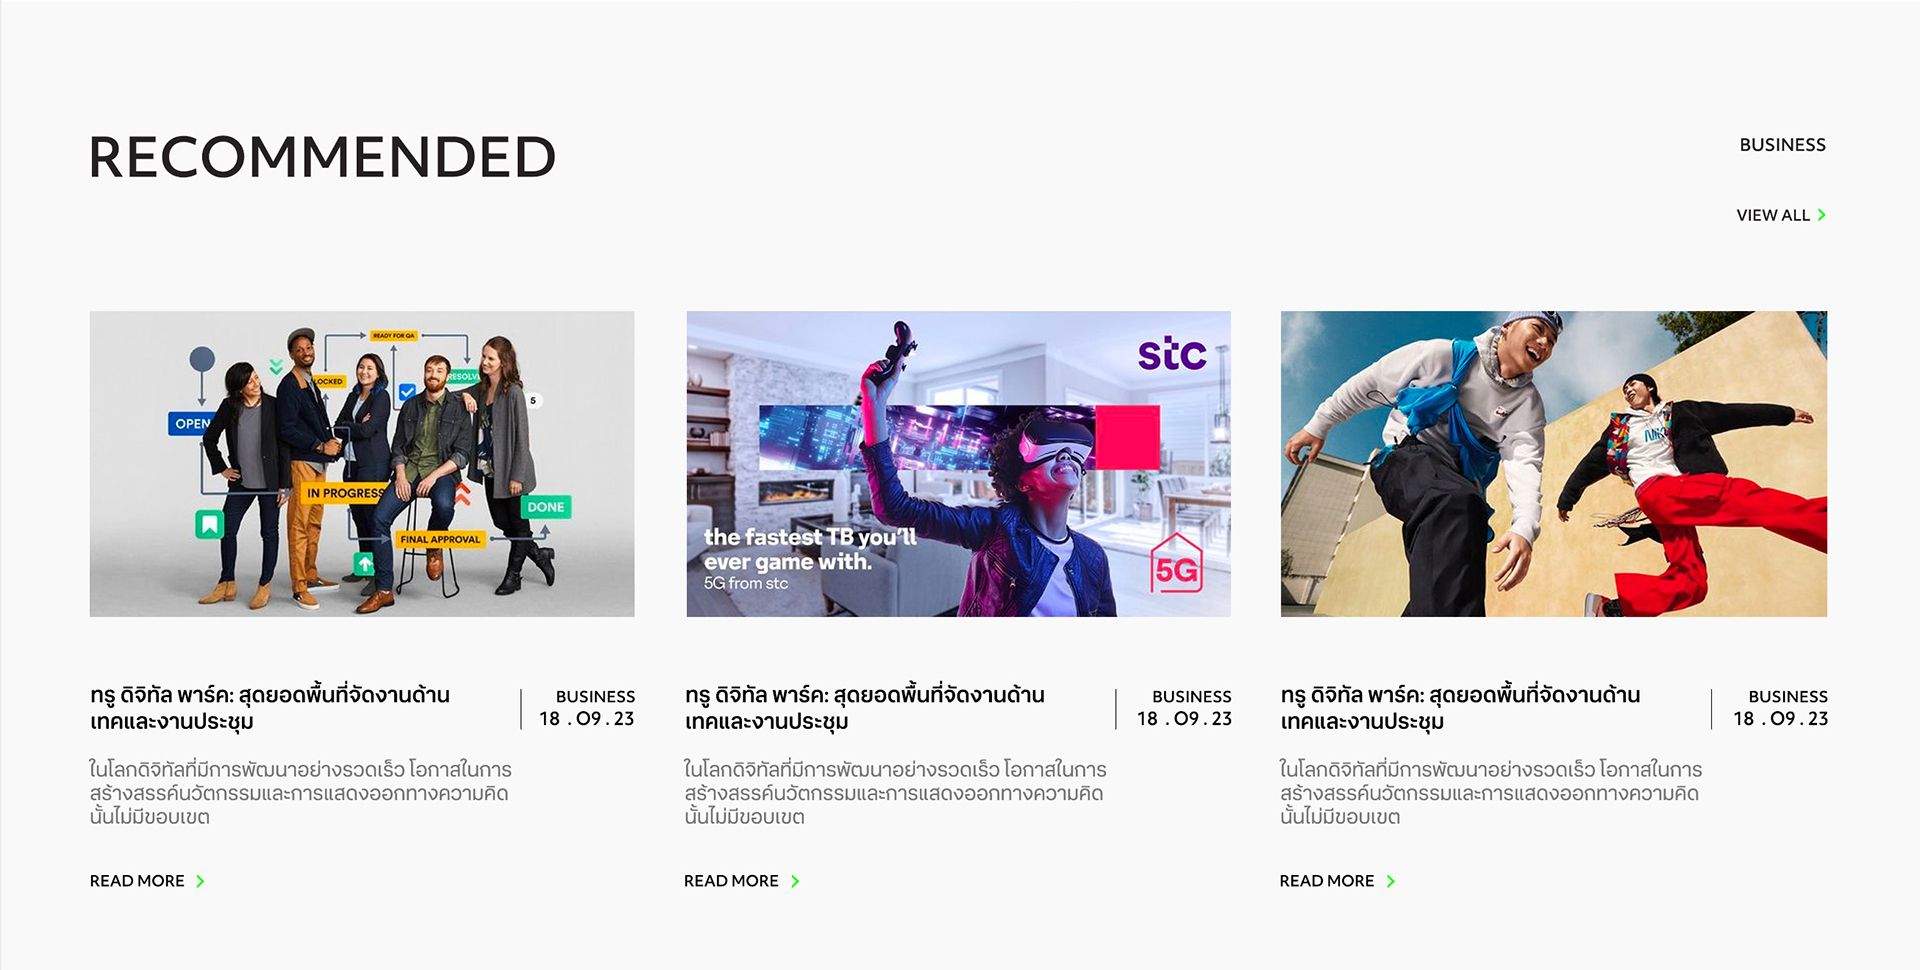
Task: Click the green arrow beside first READ MORE
Action: point(200,881)
